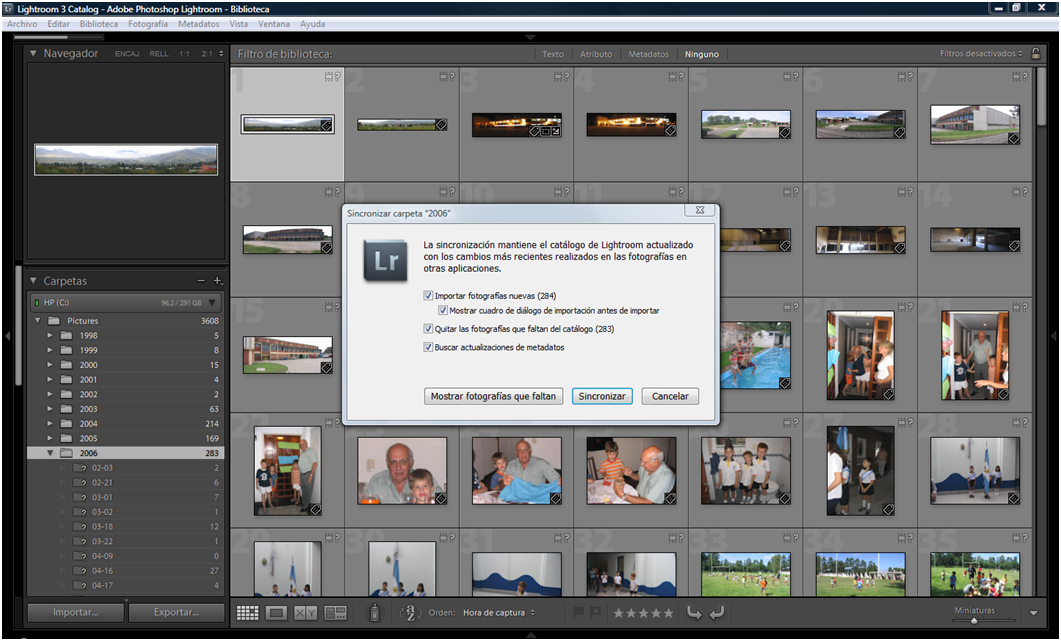Open Survey view icon
The image size is (1061, 641).
pos(335,613)
